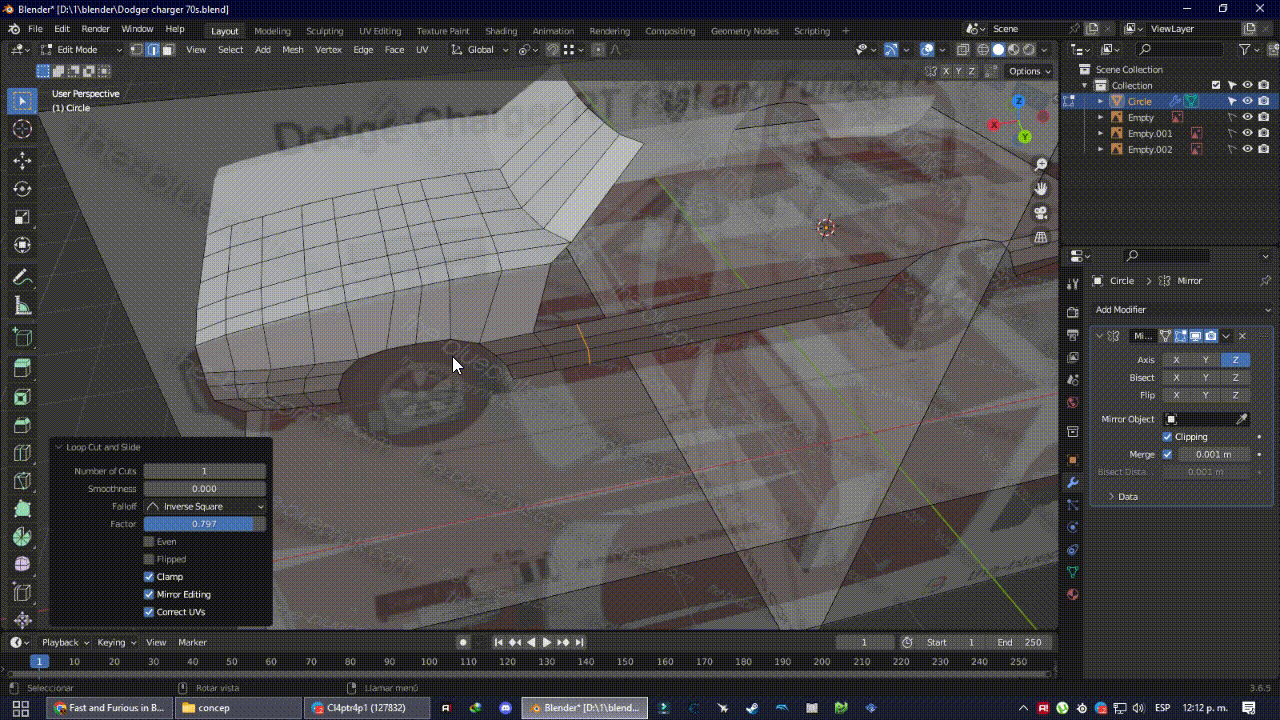The image size is (1280, 720).
Task: Enable the Even checkbox
Action: click(149, 542)
